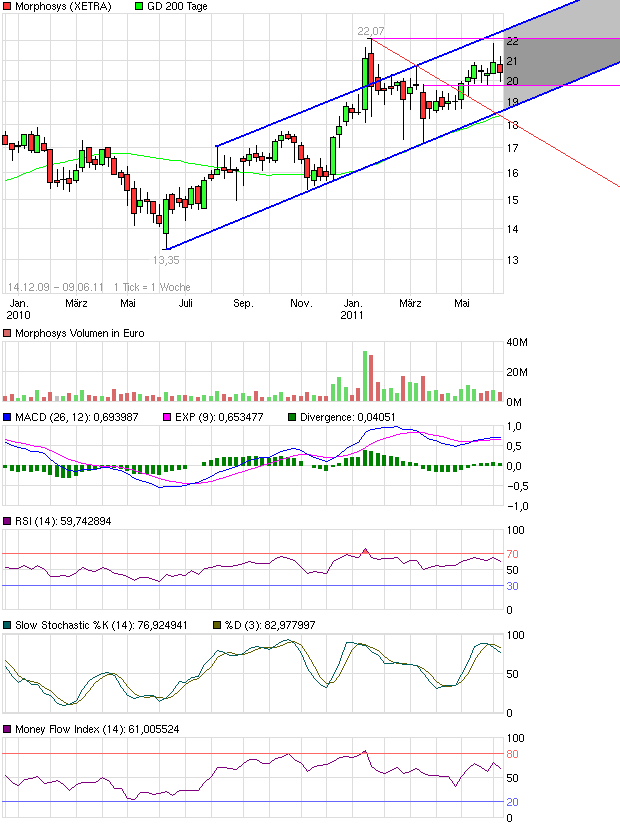Click the RSI (14) legend square
This screenshot has width=620, height=826.
click(7, 520)
